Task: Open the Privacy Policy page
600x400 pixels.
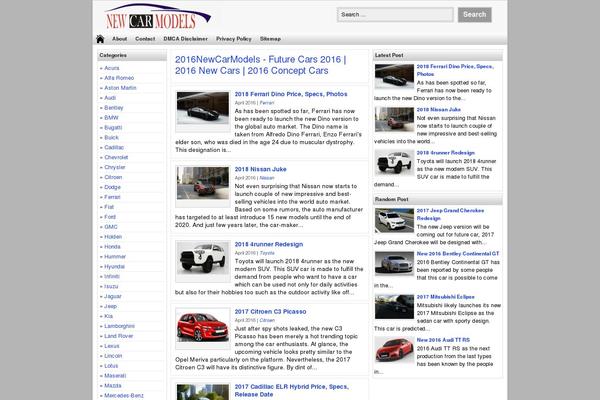Action: [234, 39]
